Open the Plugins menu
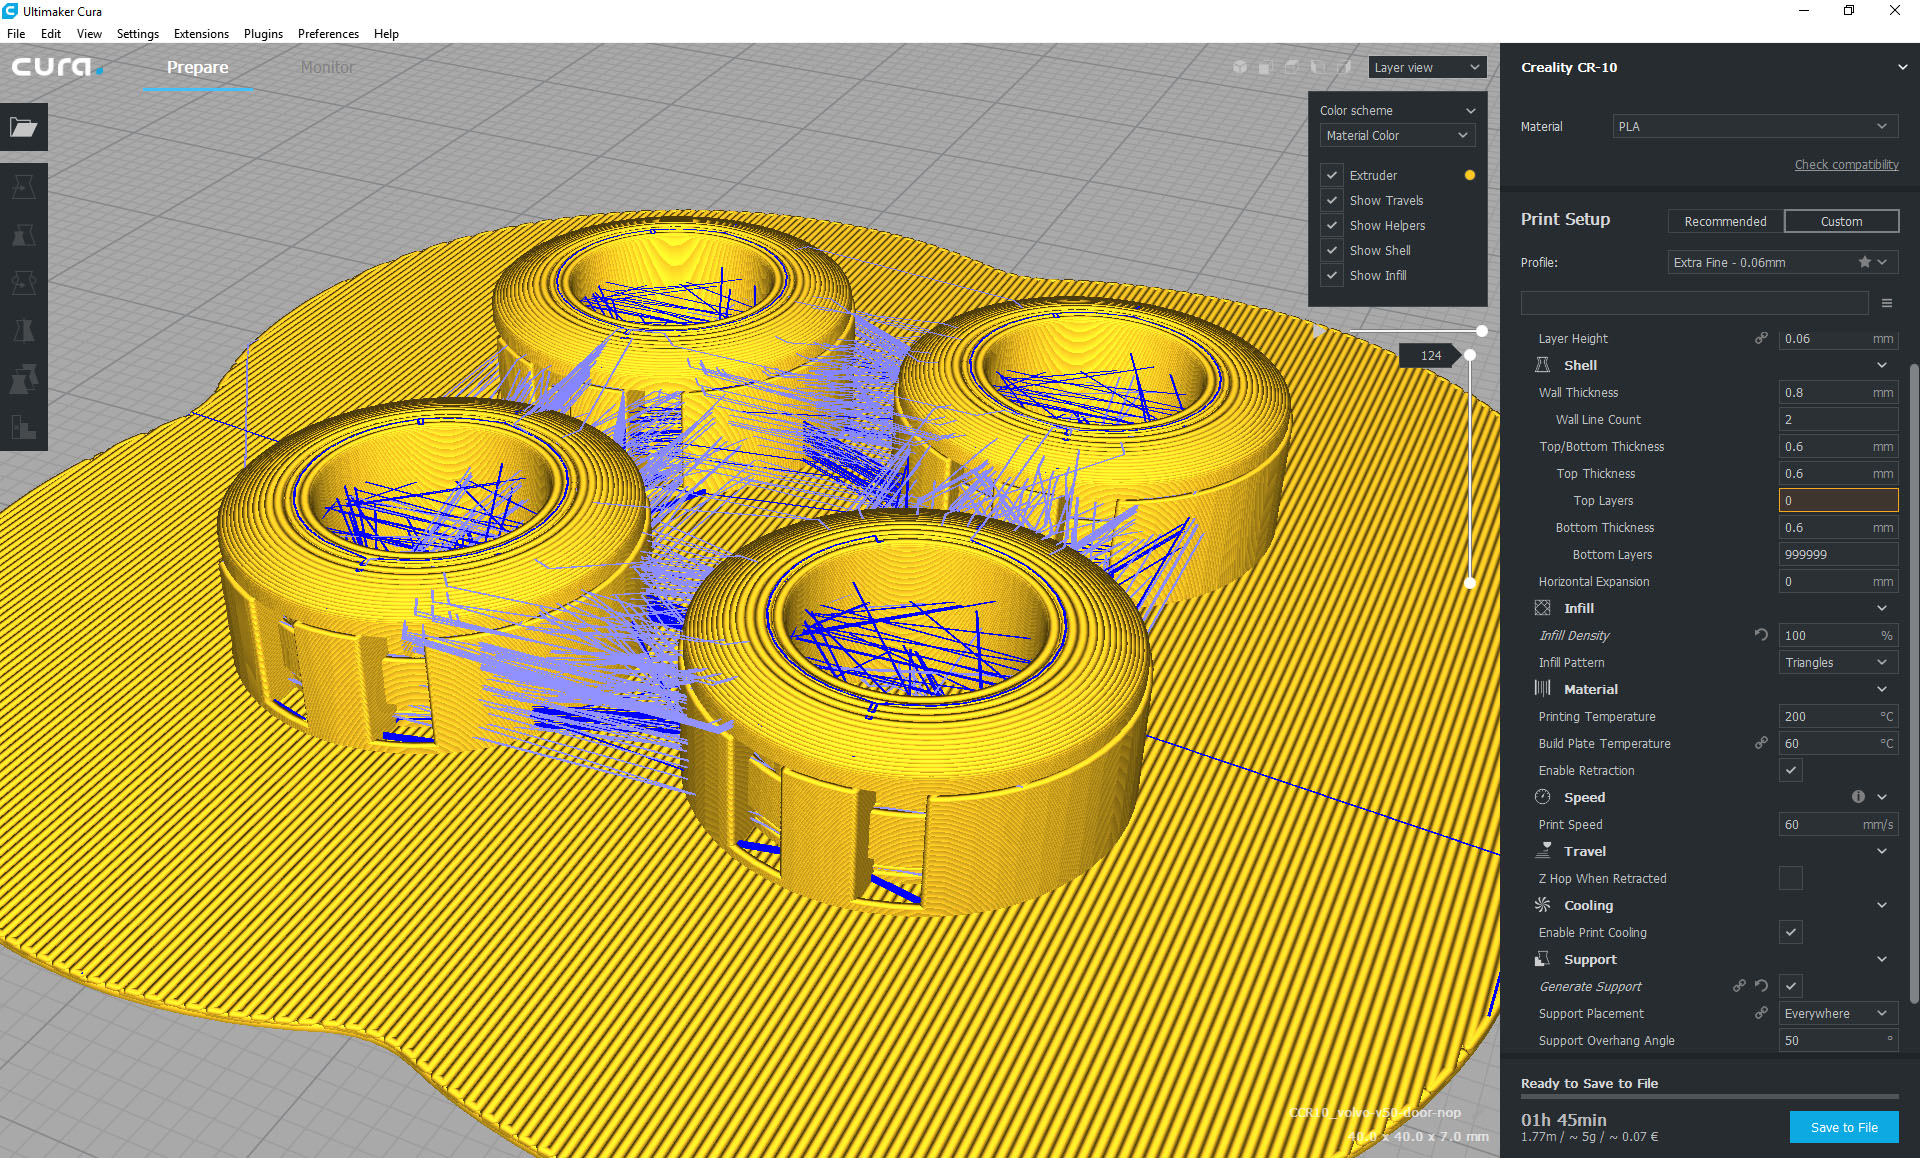This screenshot has width=1920, height=1158. pos(263,33)
